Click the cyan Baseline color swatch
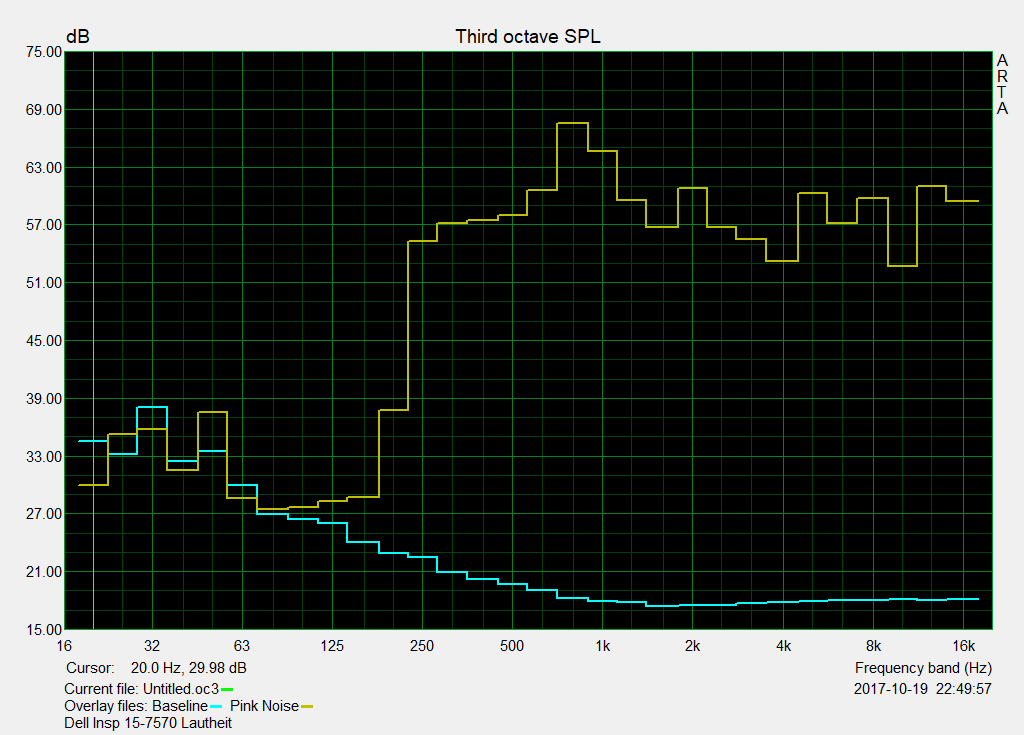 (216, 707)
